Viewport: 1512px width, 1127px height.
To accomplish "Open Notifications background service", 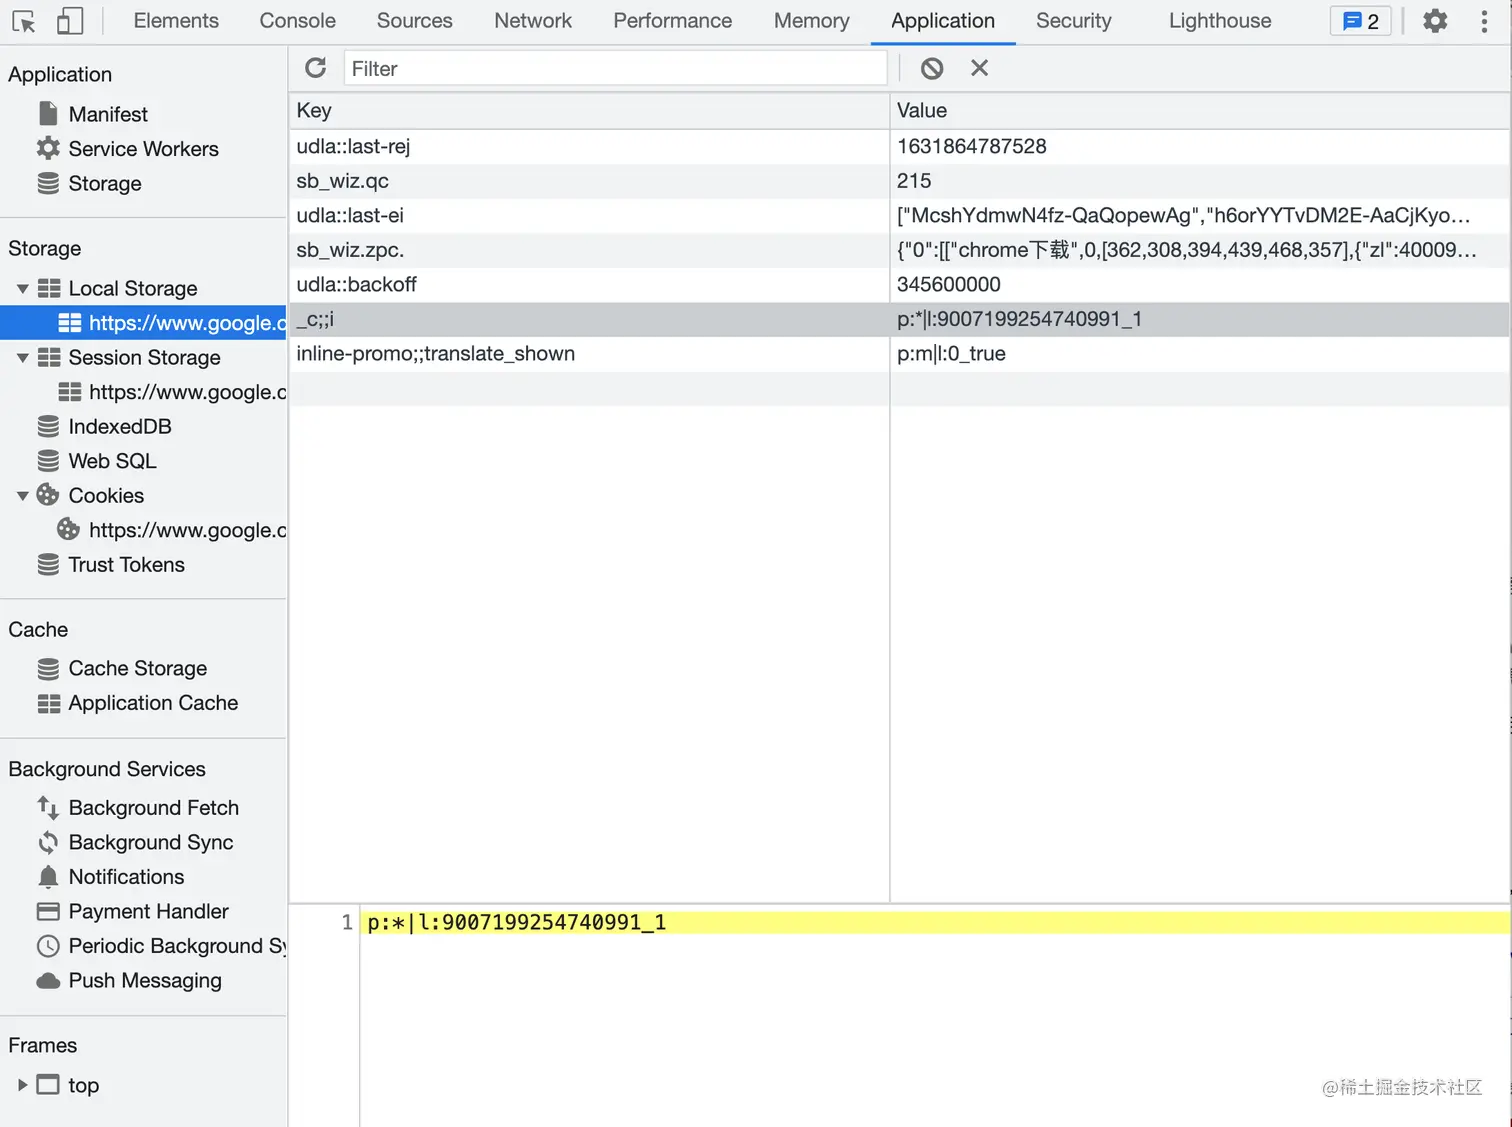I will (x=126, y=877).
